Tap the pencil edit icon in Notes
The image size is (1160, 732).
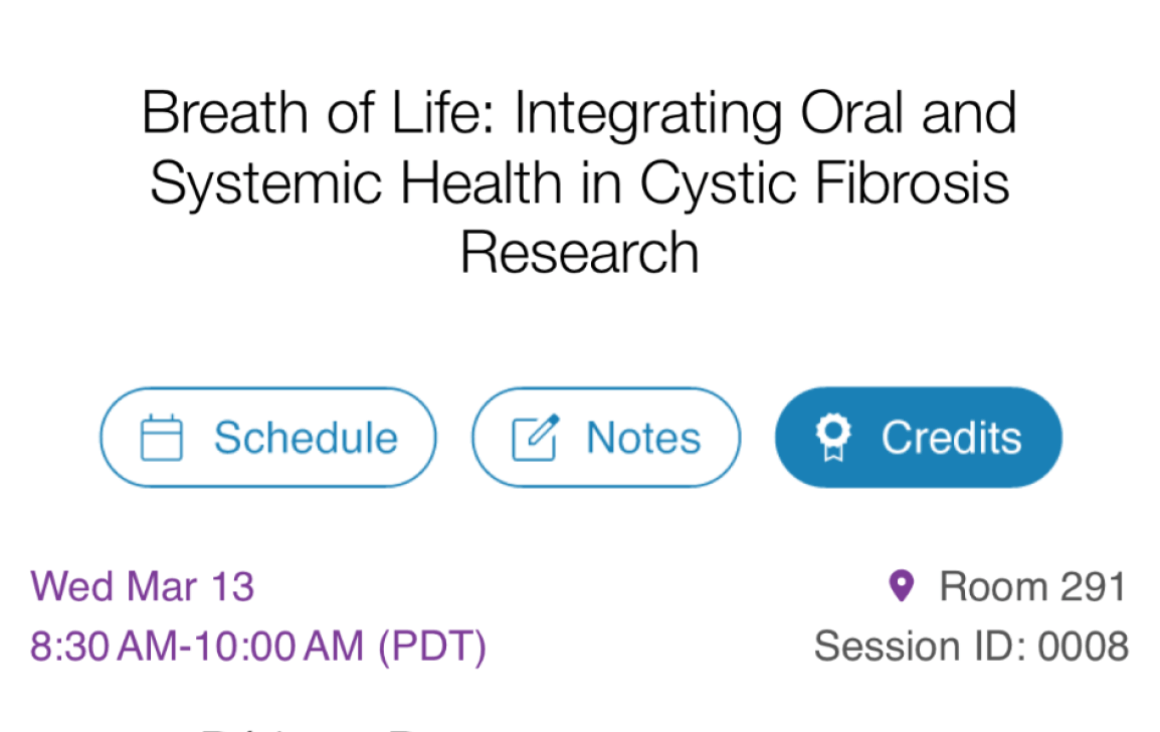pyautogui.click(x=536, y=437)
